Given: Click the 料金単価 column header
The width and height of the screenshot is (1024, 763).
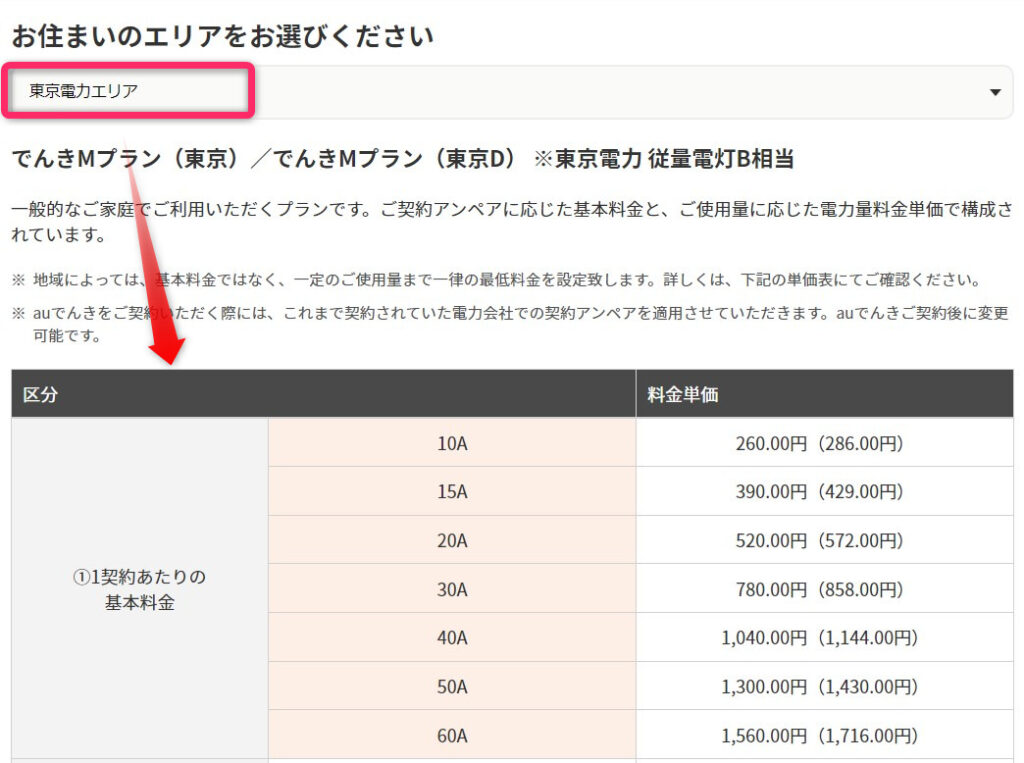Looking at the screenshot, I should pos(825,394).
